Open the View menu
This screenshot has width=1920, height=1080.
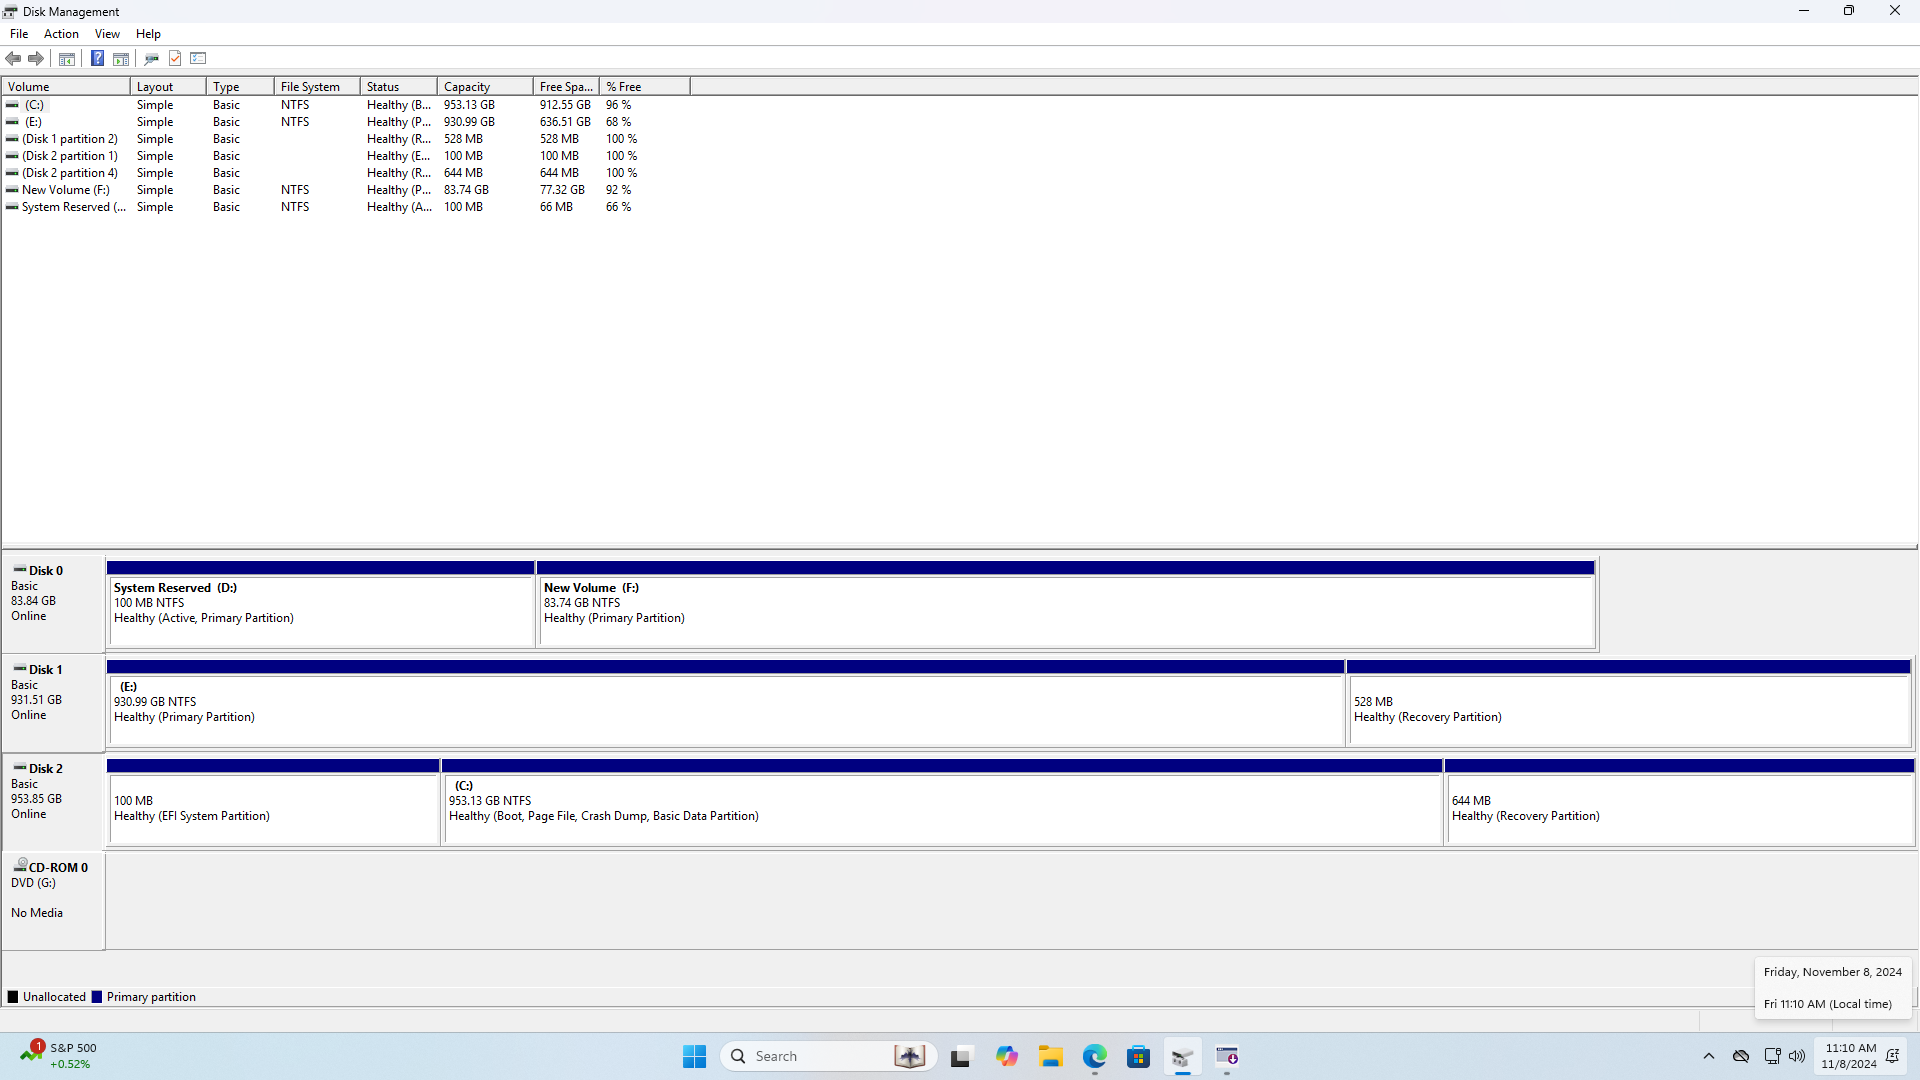coord(107,34)
